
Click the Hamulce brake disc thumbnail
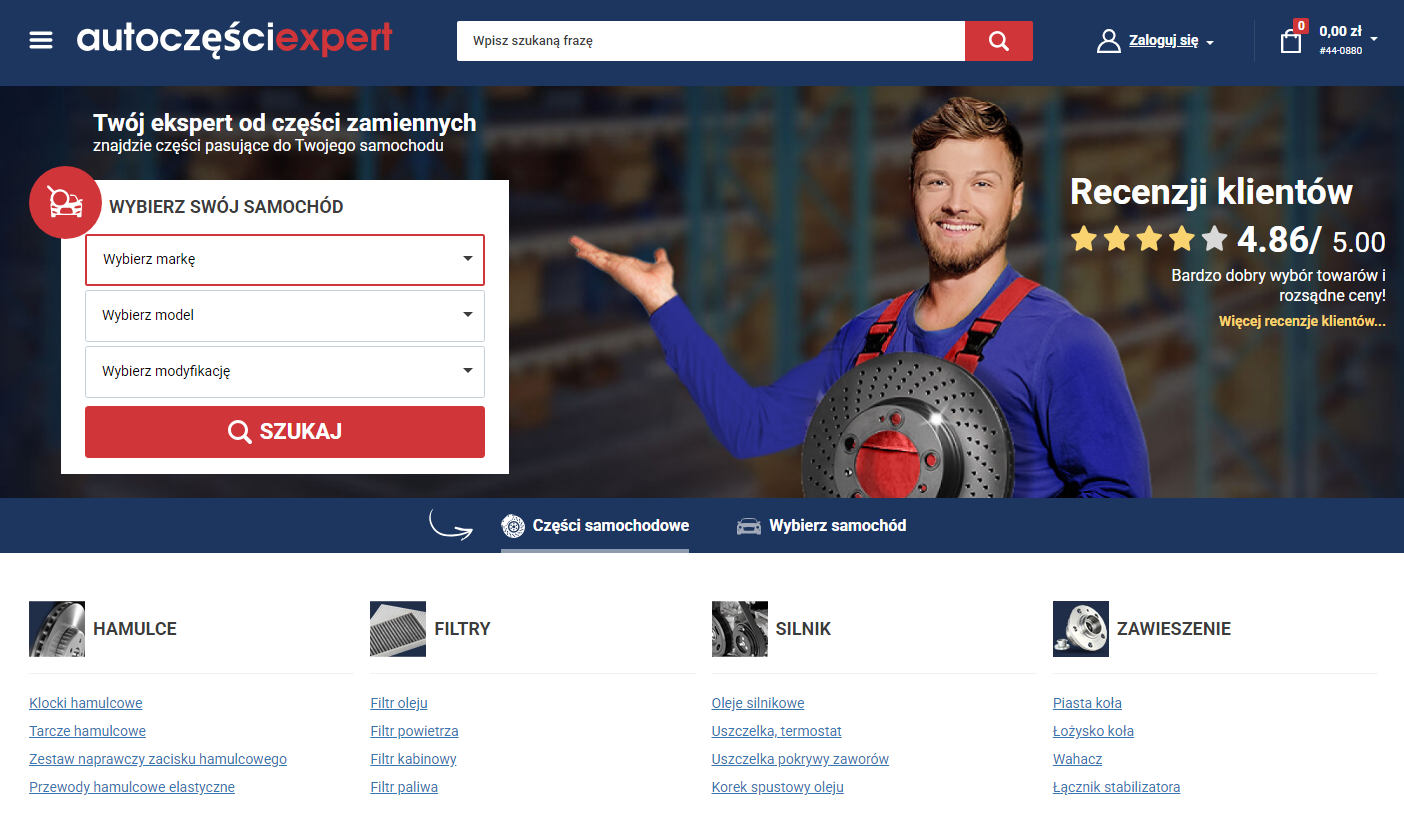57,629
